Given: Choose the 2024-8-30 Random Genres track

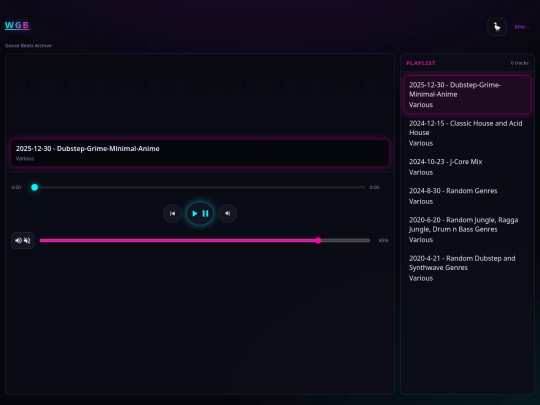Looking at the screenshot, I should point(467,196).
